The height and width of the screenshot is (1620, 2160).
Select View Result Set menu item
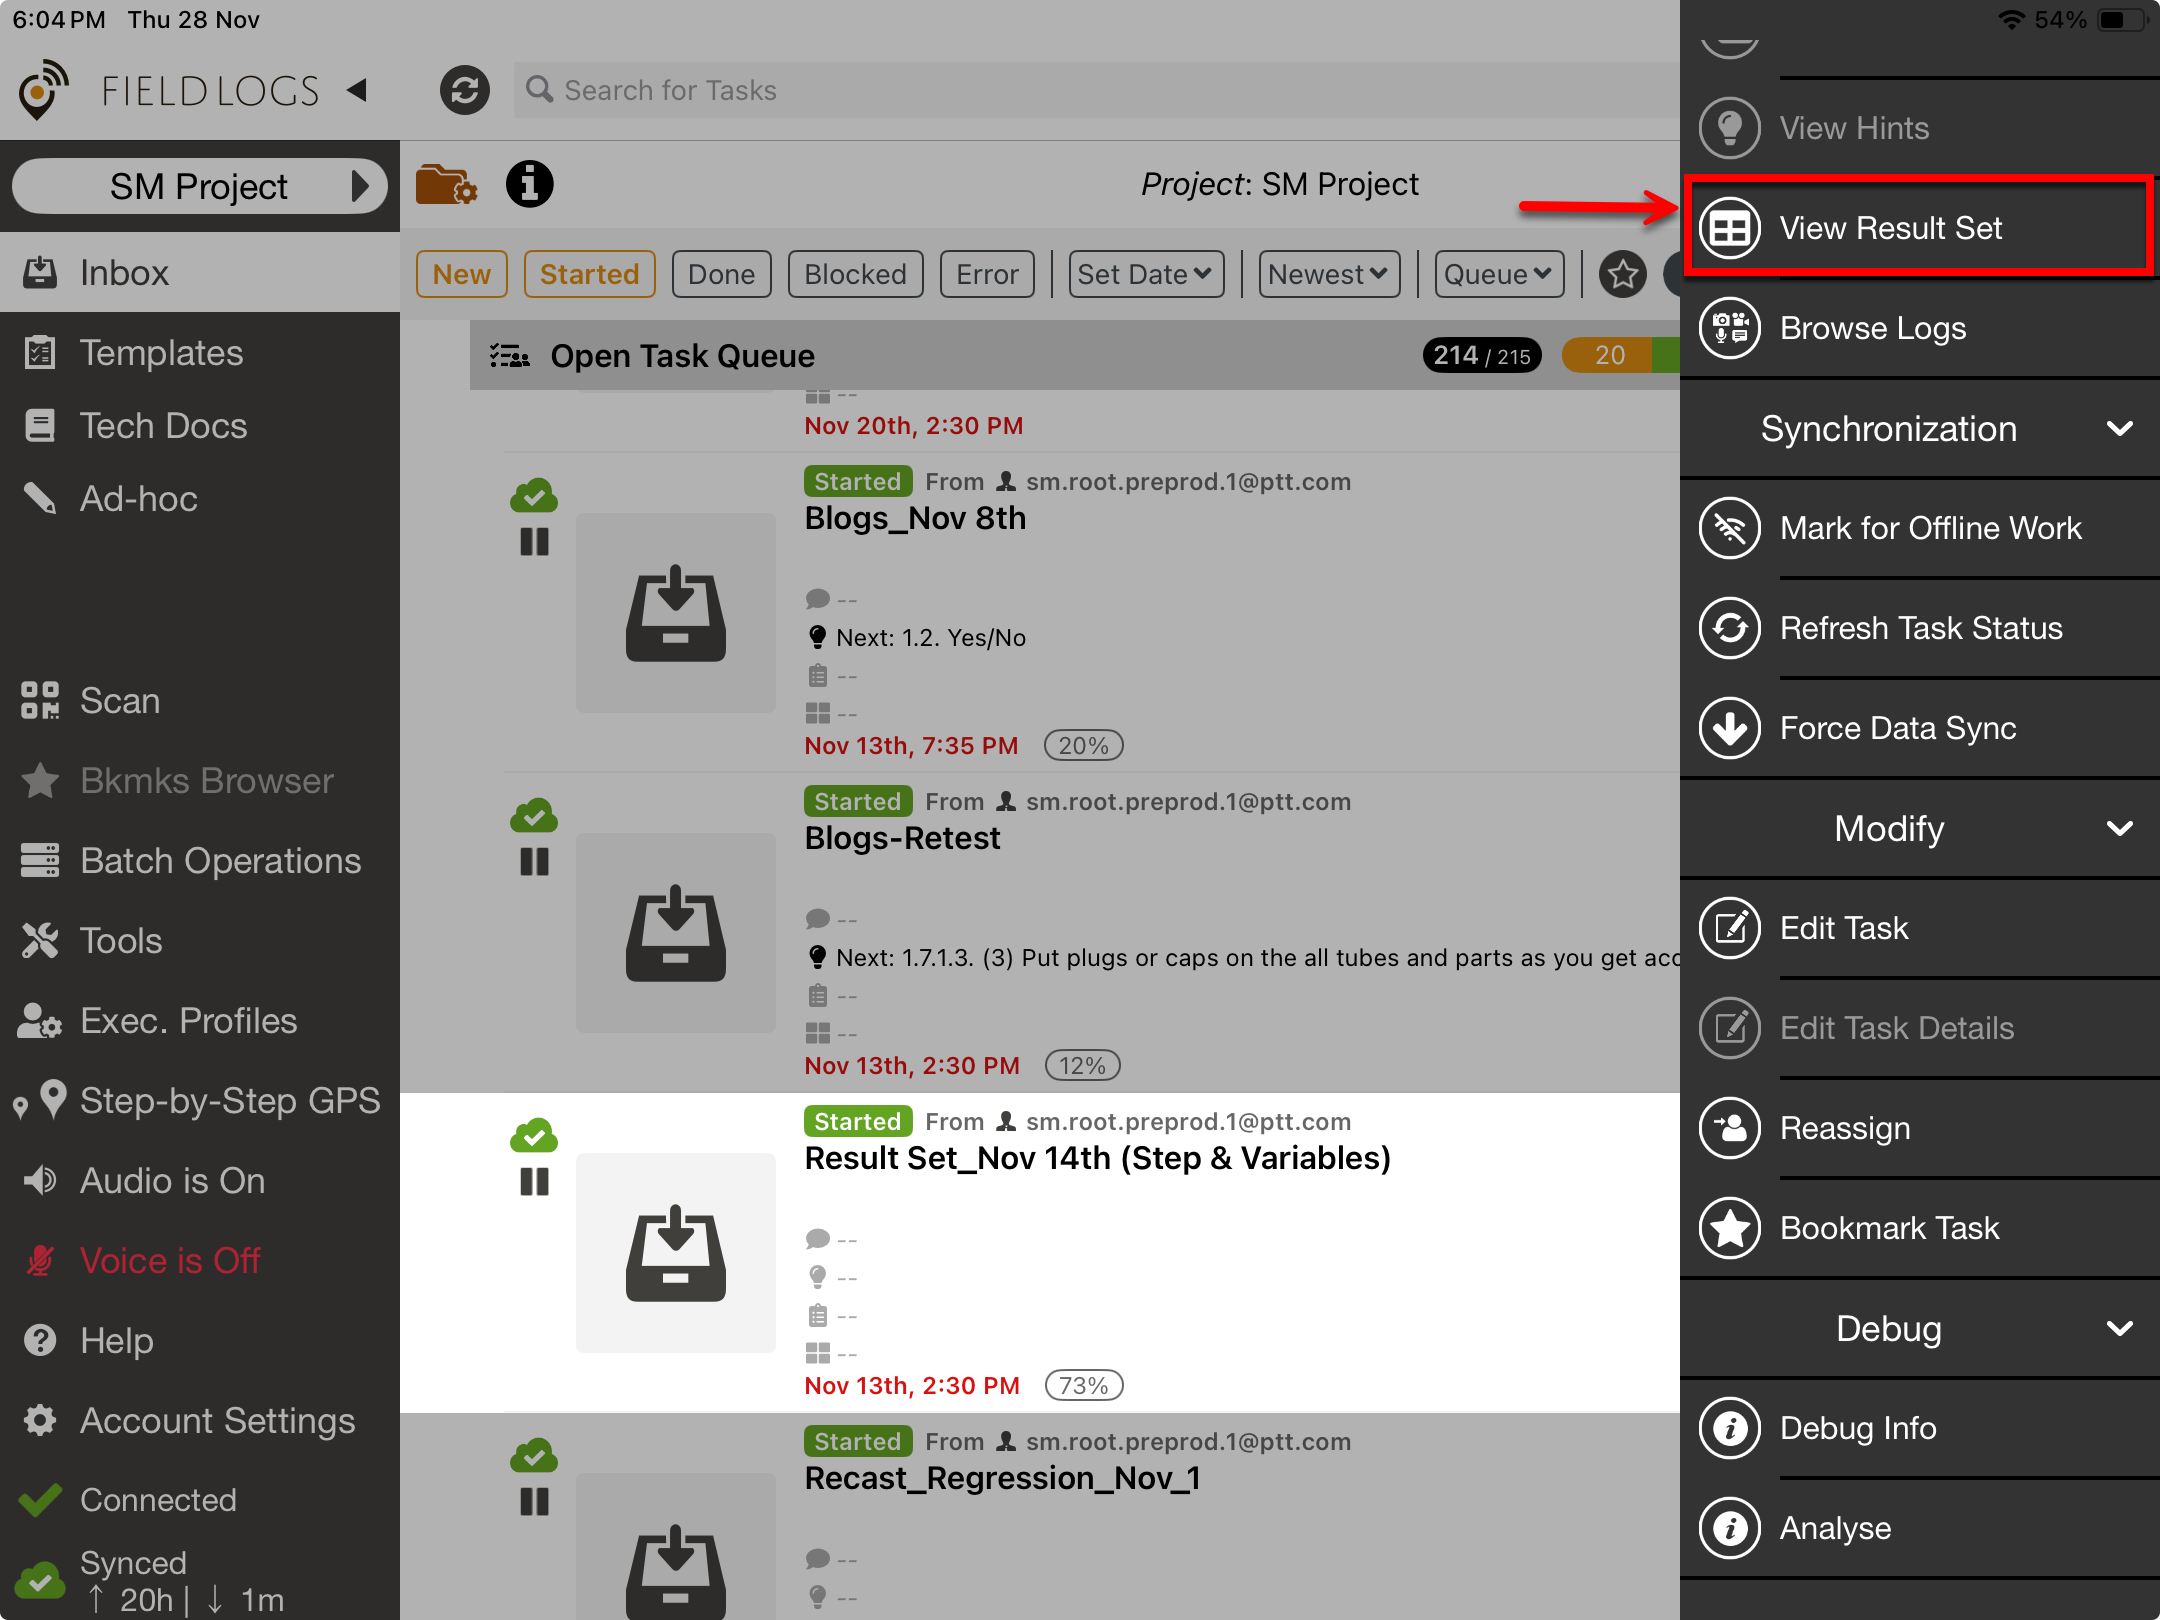click(x=1890, y=228)
